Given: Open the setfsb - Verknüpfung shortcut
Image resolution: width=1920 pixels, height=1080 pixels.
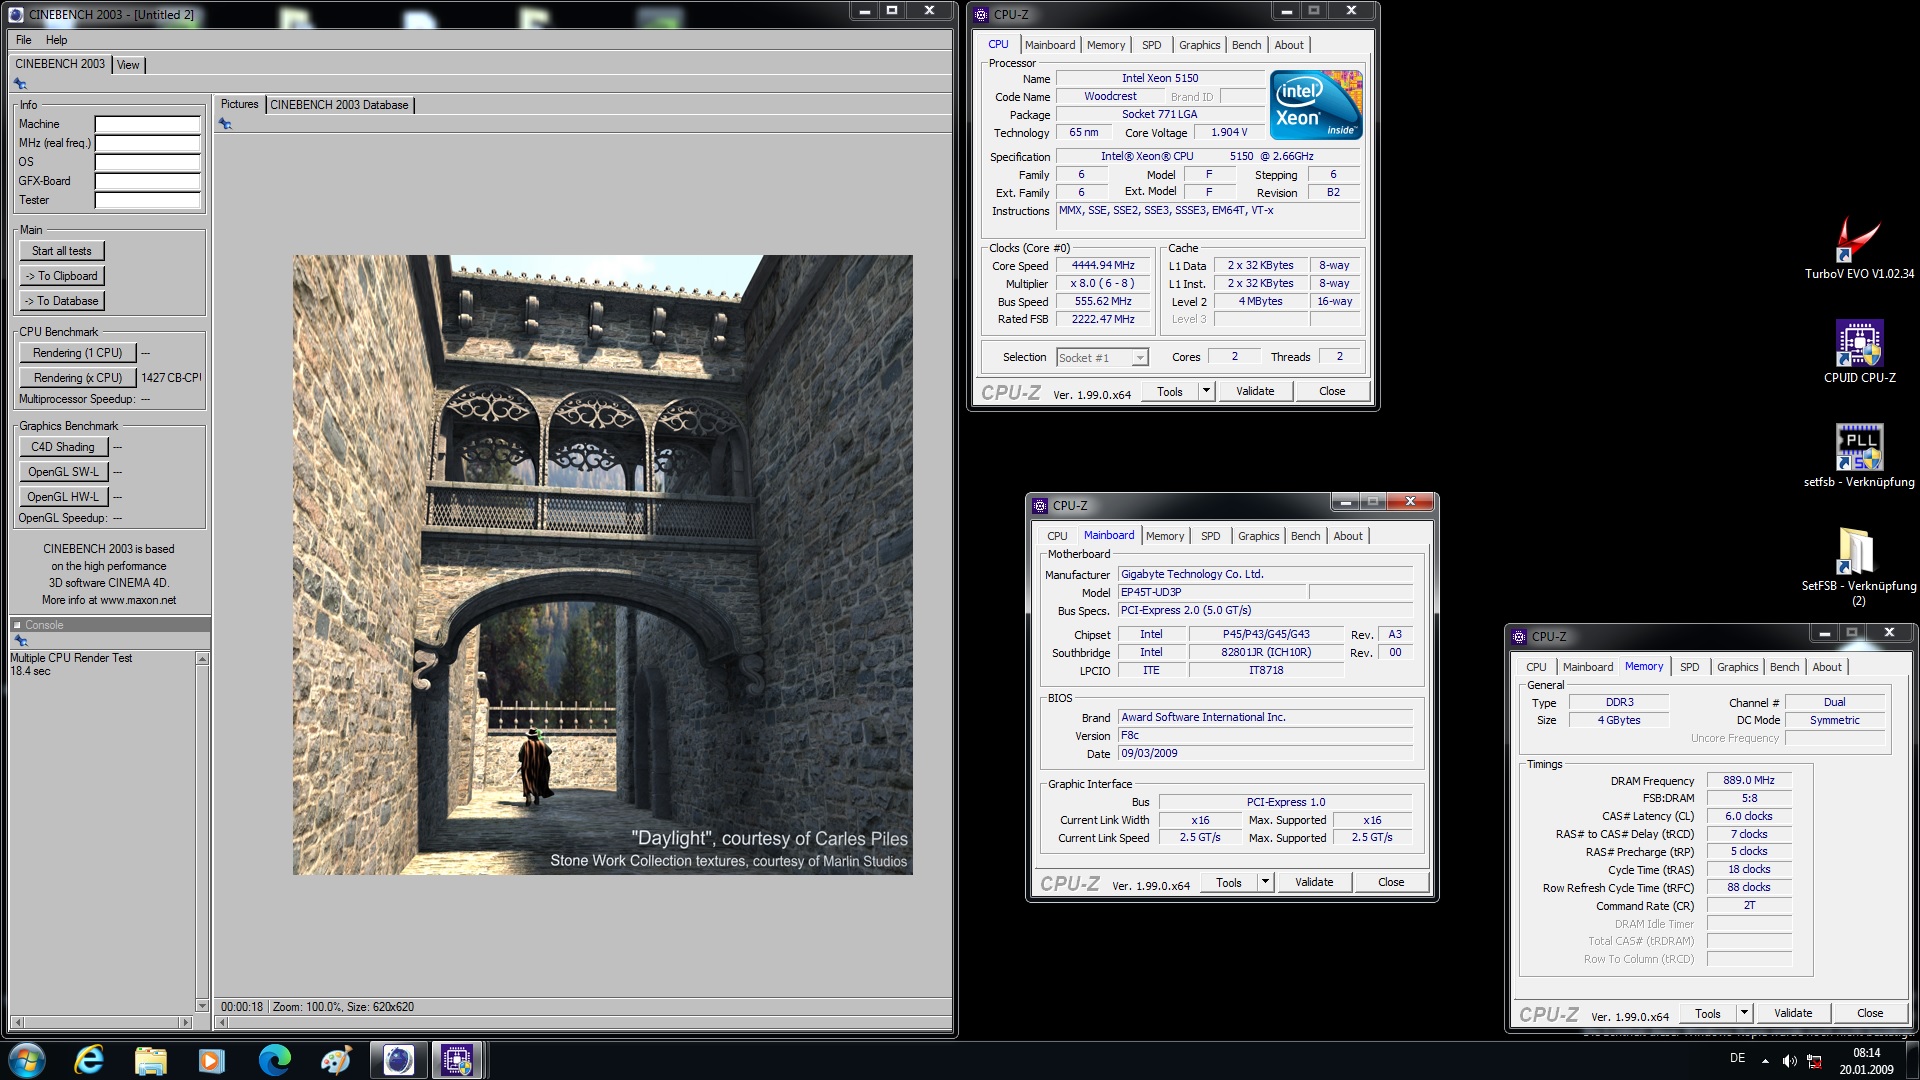Looking at the screenshot, I should tap(1859, 455).
